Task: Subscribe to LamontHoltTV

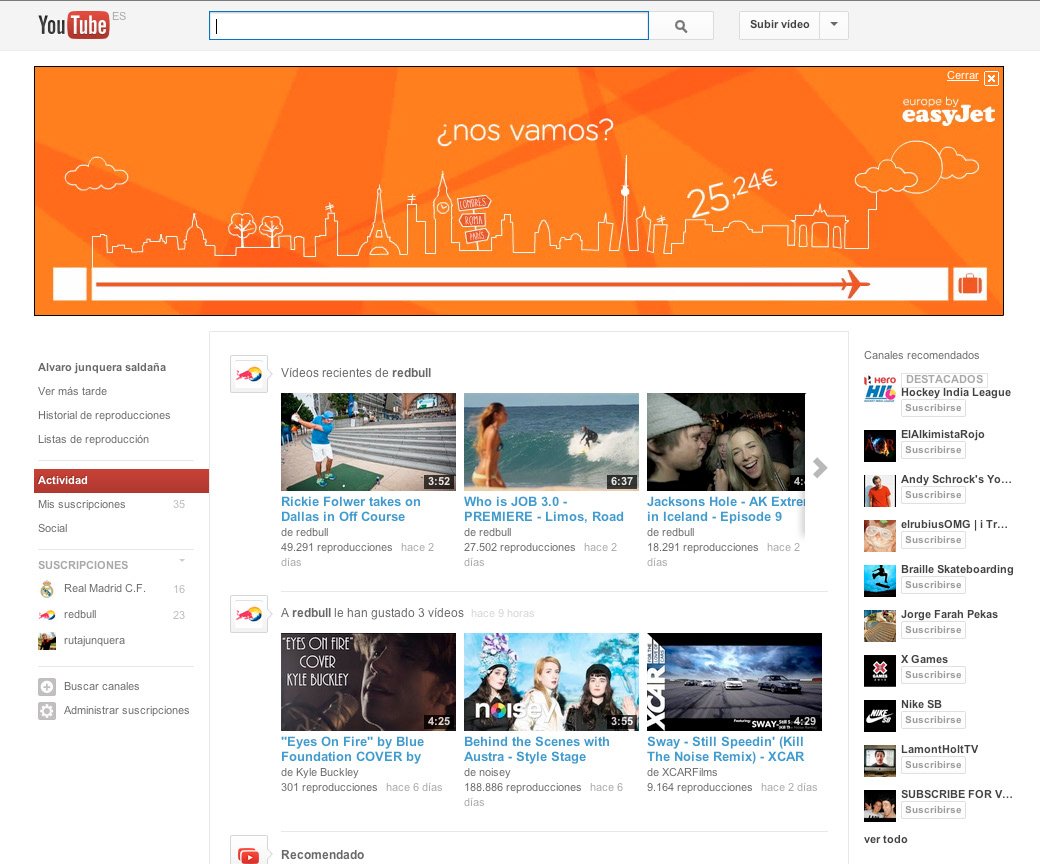Action: [933, 766]
